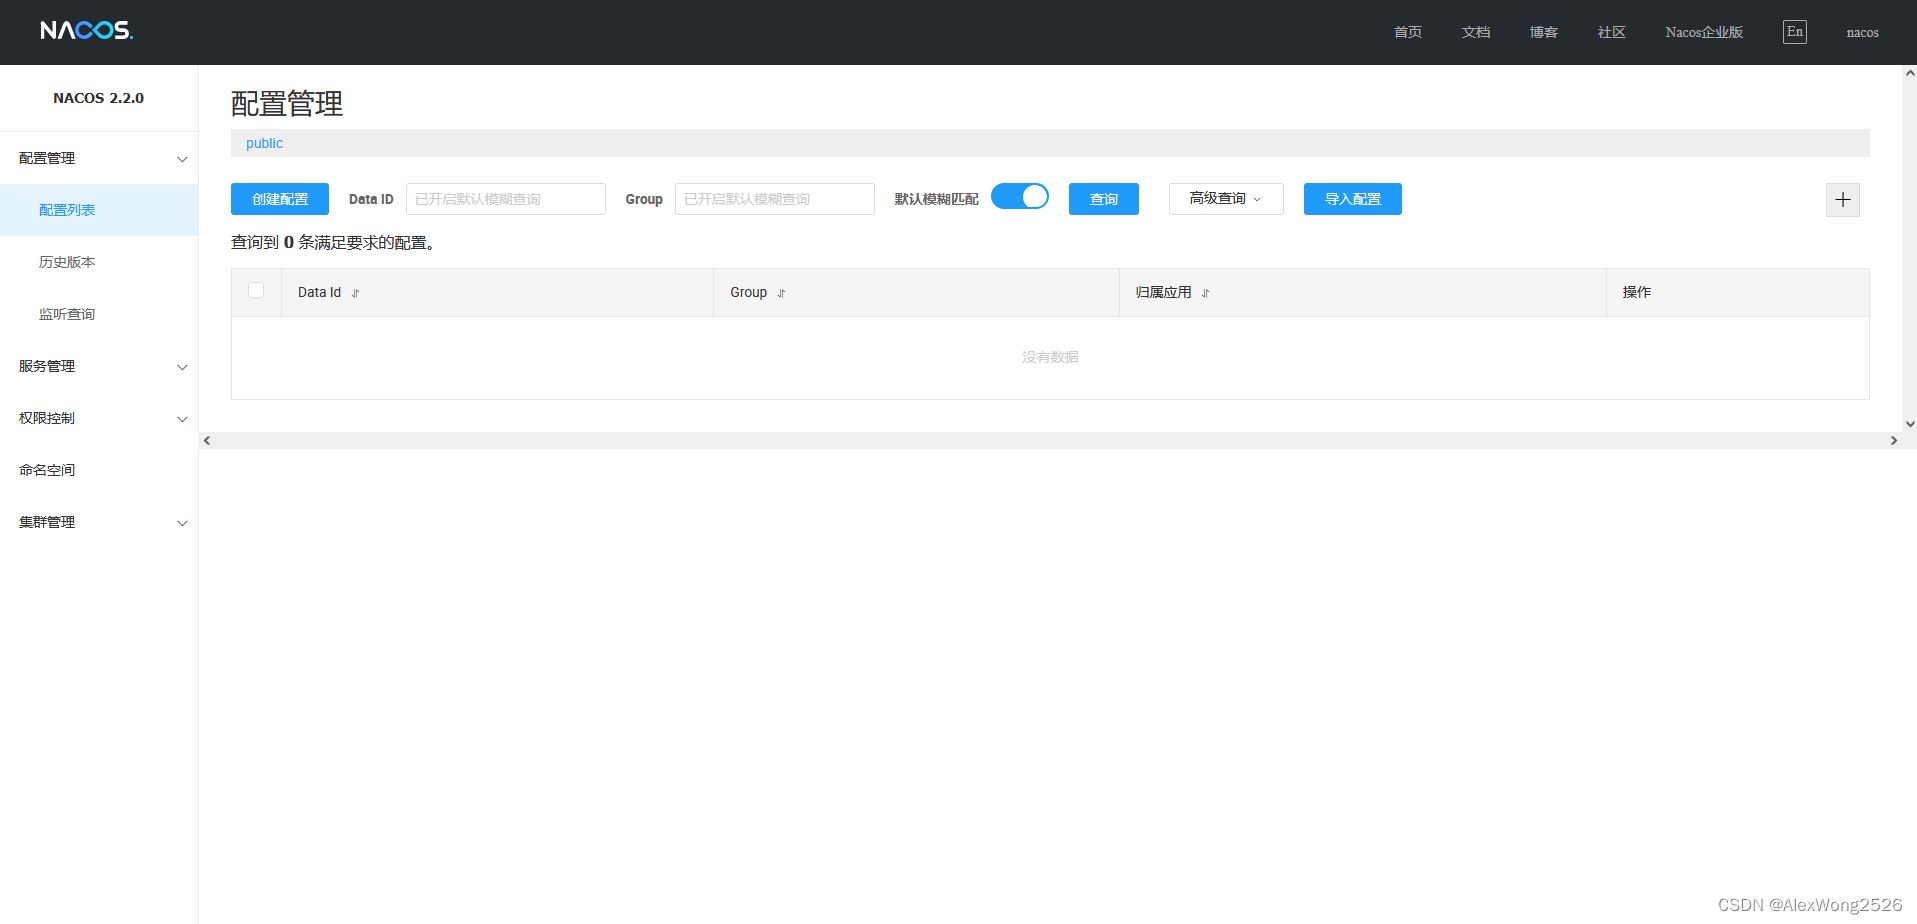Open 历史版本 in the sidebar
This screenshot has height=924, width=1917.
coord(99,262)
